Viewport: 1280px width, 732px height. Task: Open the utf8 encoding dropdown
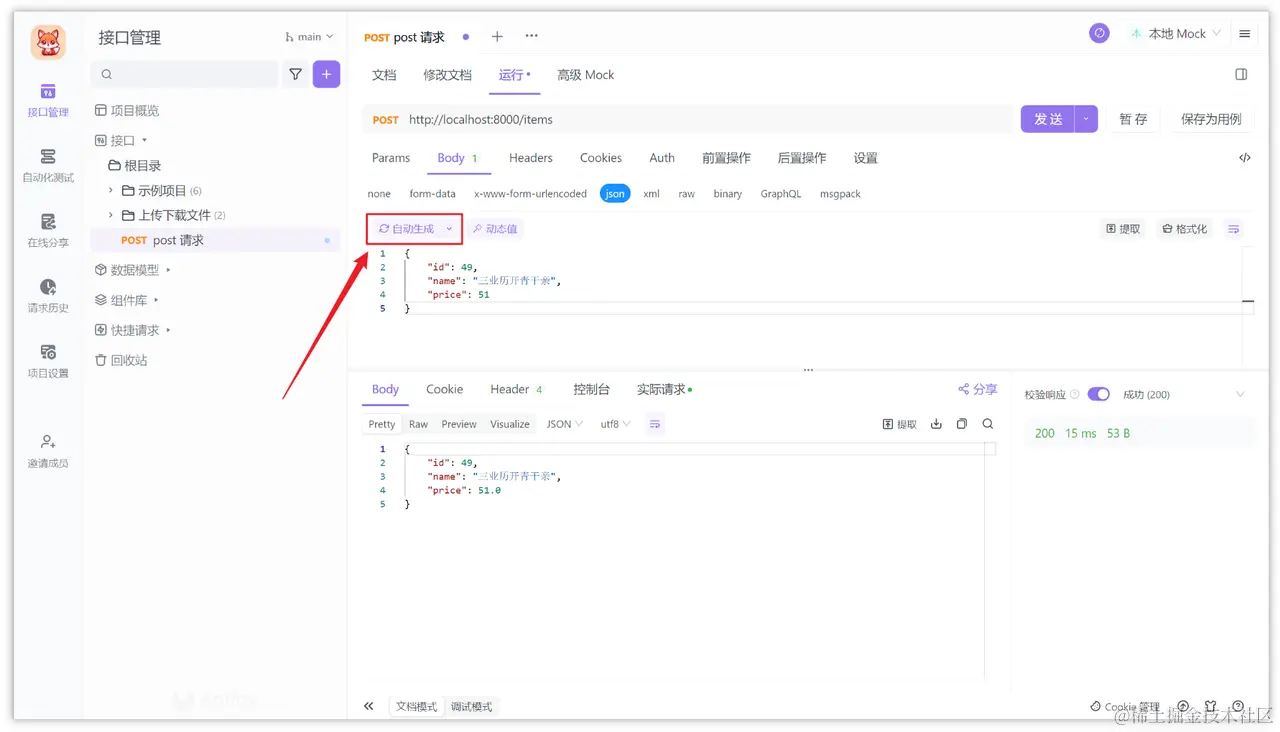(x=615, y=424)
